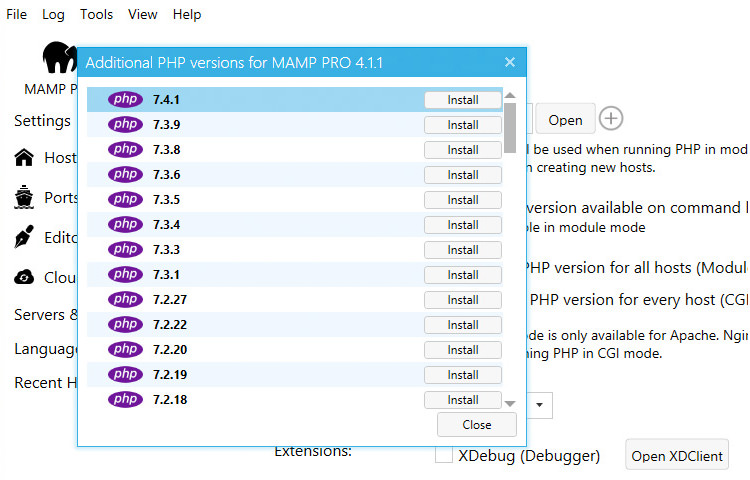This screenshot has height=480, width=750.
Task: Open the Help menu
Action: click(x=187, y=15)
